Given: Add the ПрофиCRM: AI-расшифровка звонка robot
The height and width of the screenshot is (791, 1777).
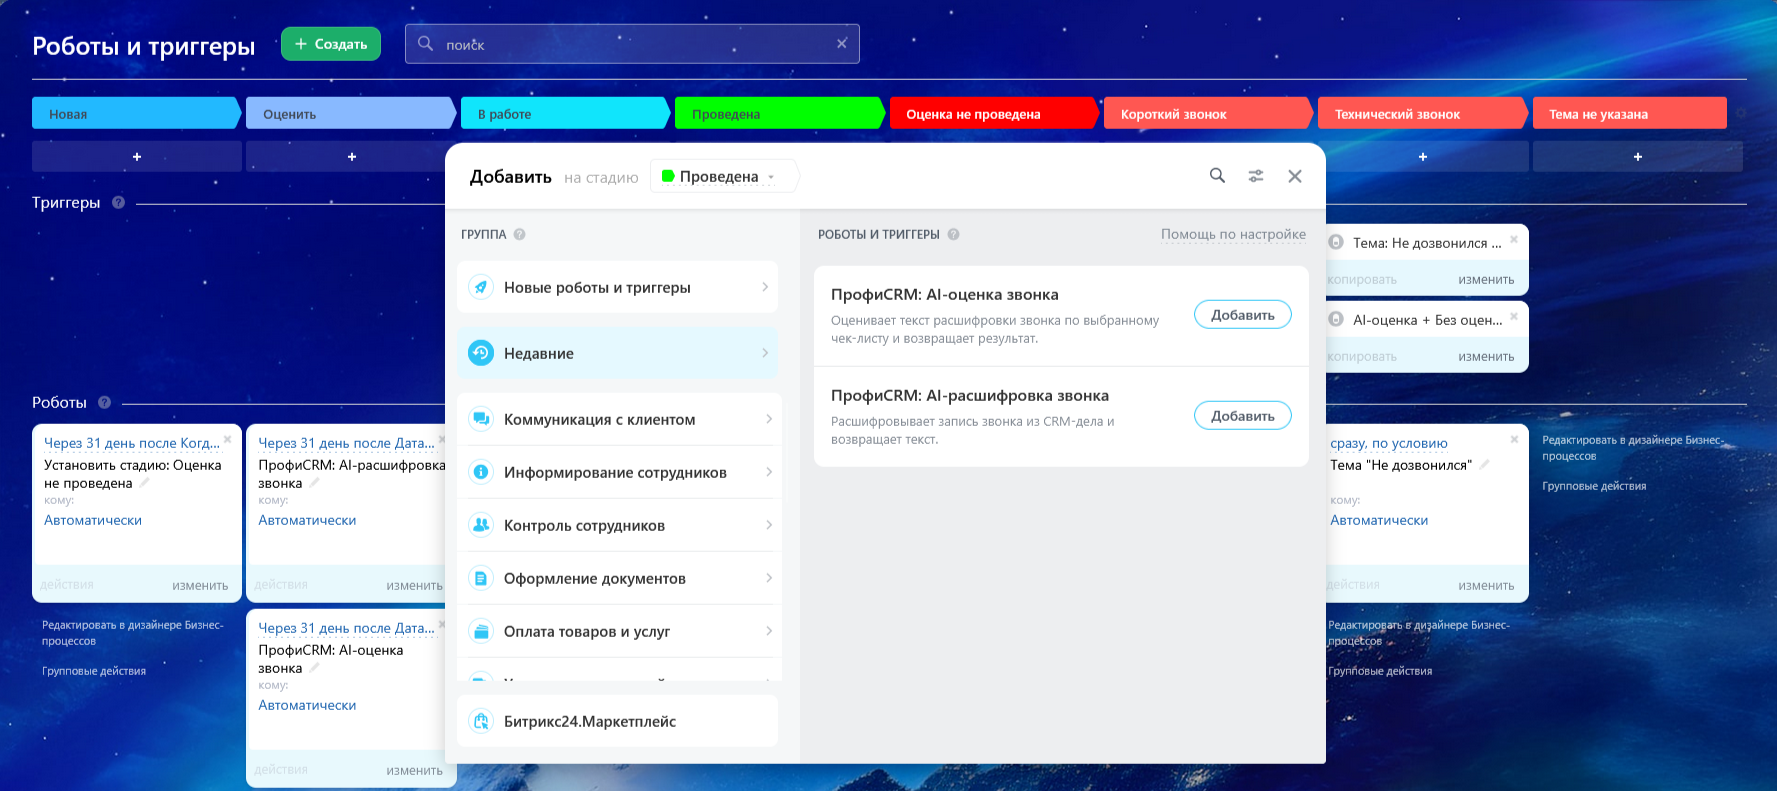Looking at the screenshot, I should (1242, 416).
